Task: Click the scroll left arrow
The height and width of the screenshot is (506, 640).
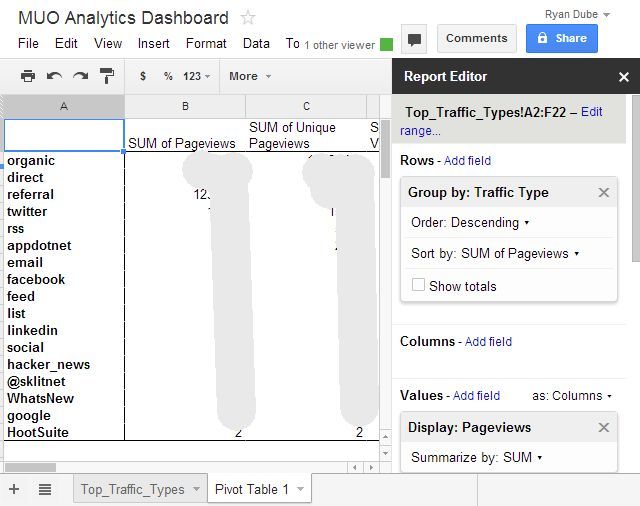Action: coord(355,467)
